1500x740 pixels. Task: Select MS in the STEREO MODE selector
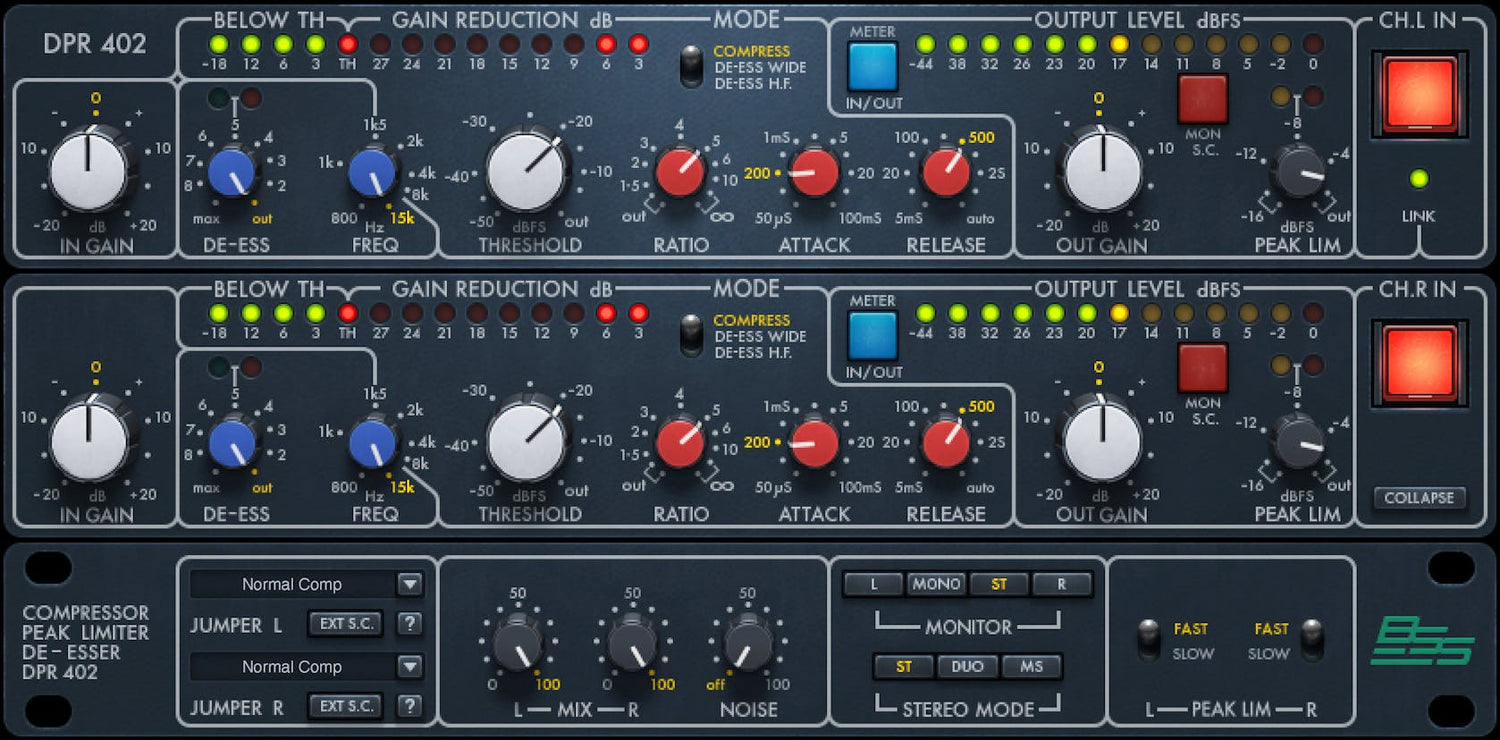pos(1031,667)
